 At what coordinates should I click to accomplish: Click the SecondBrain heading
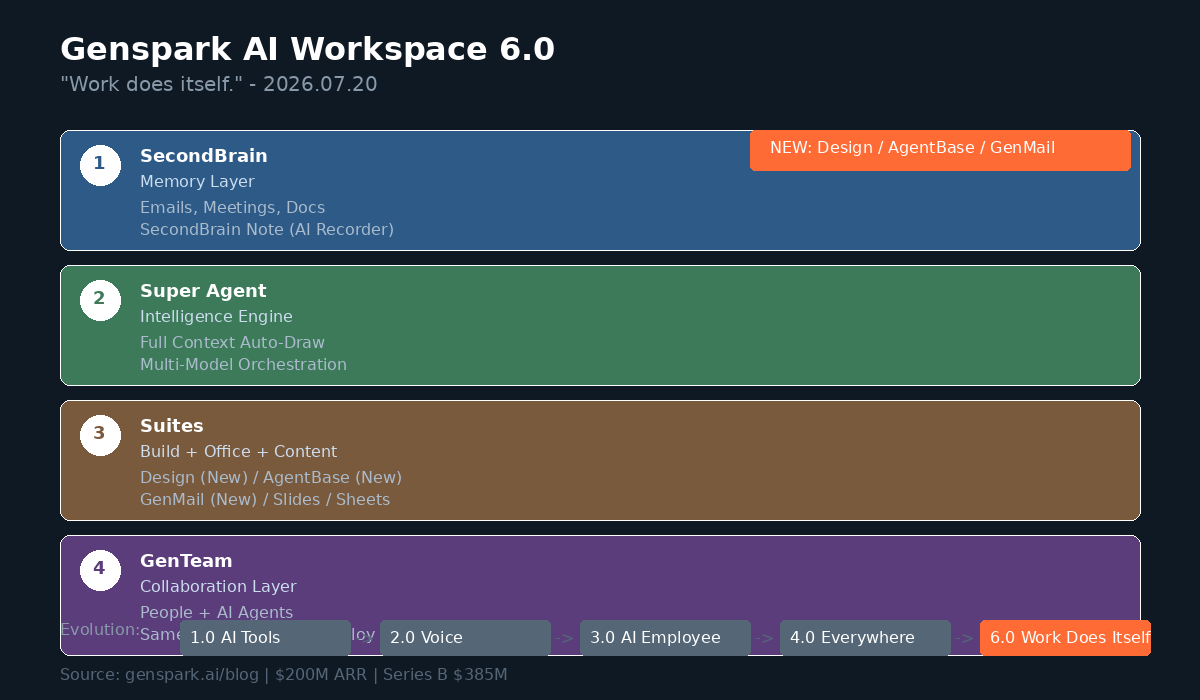204,156
